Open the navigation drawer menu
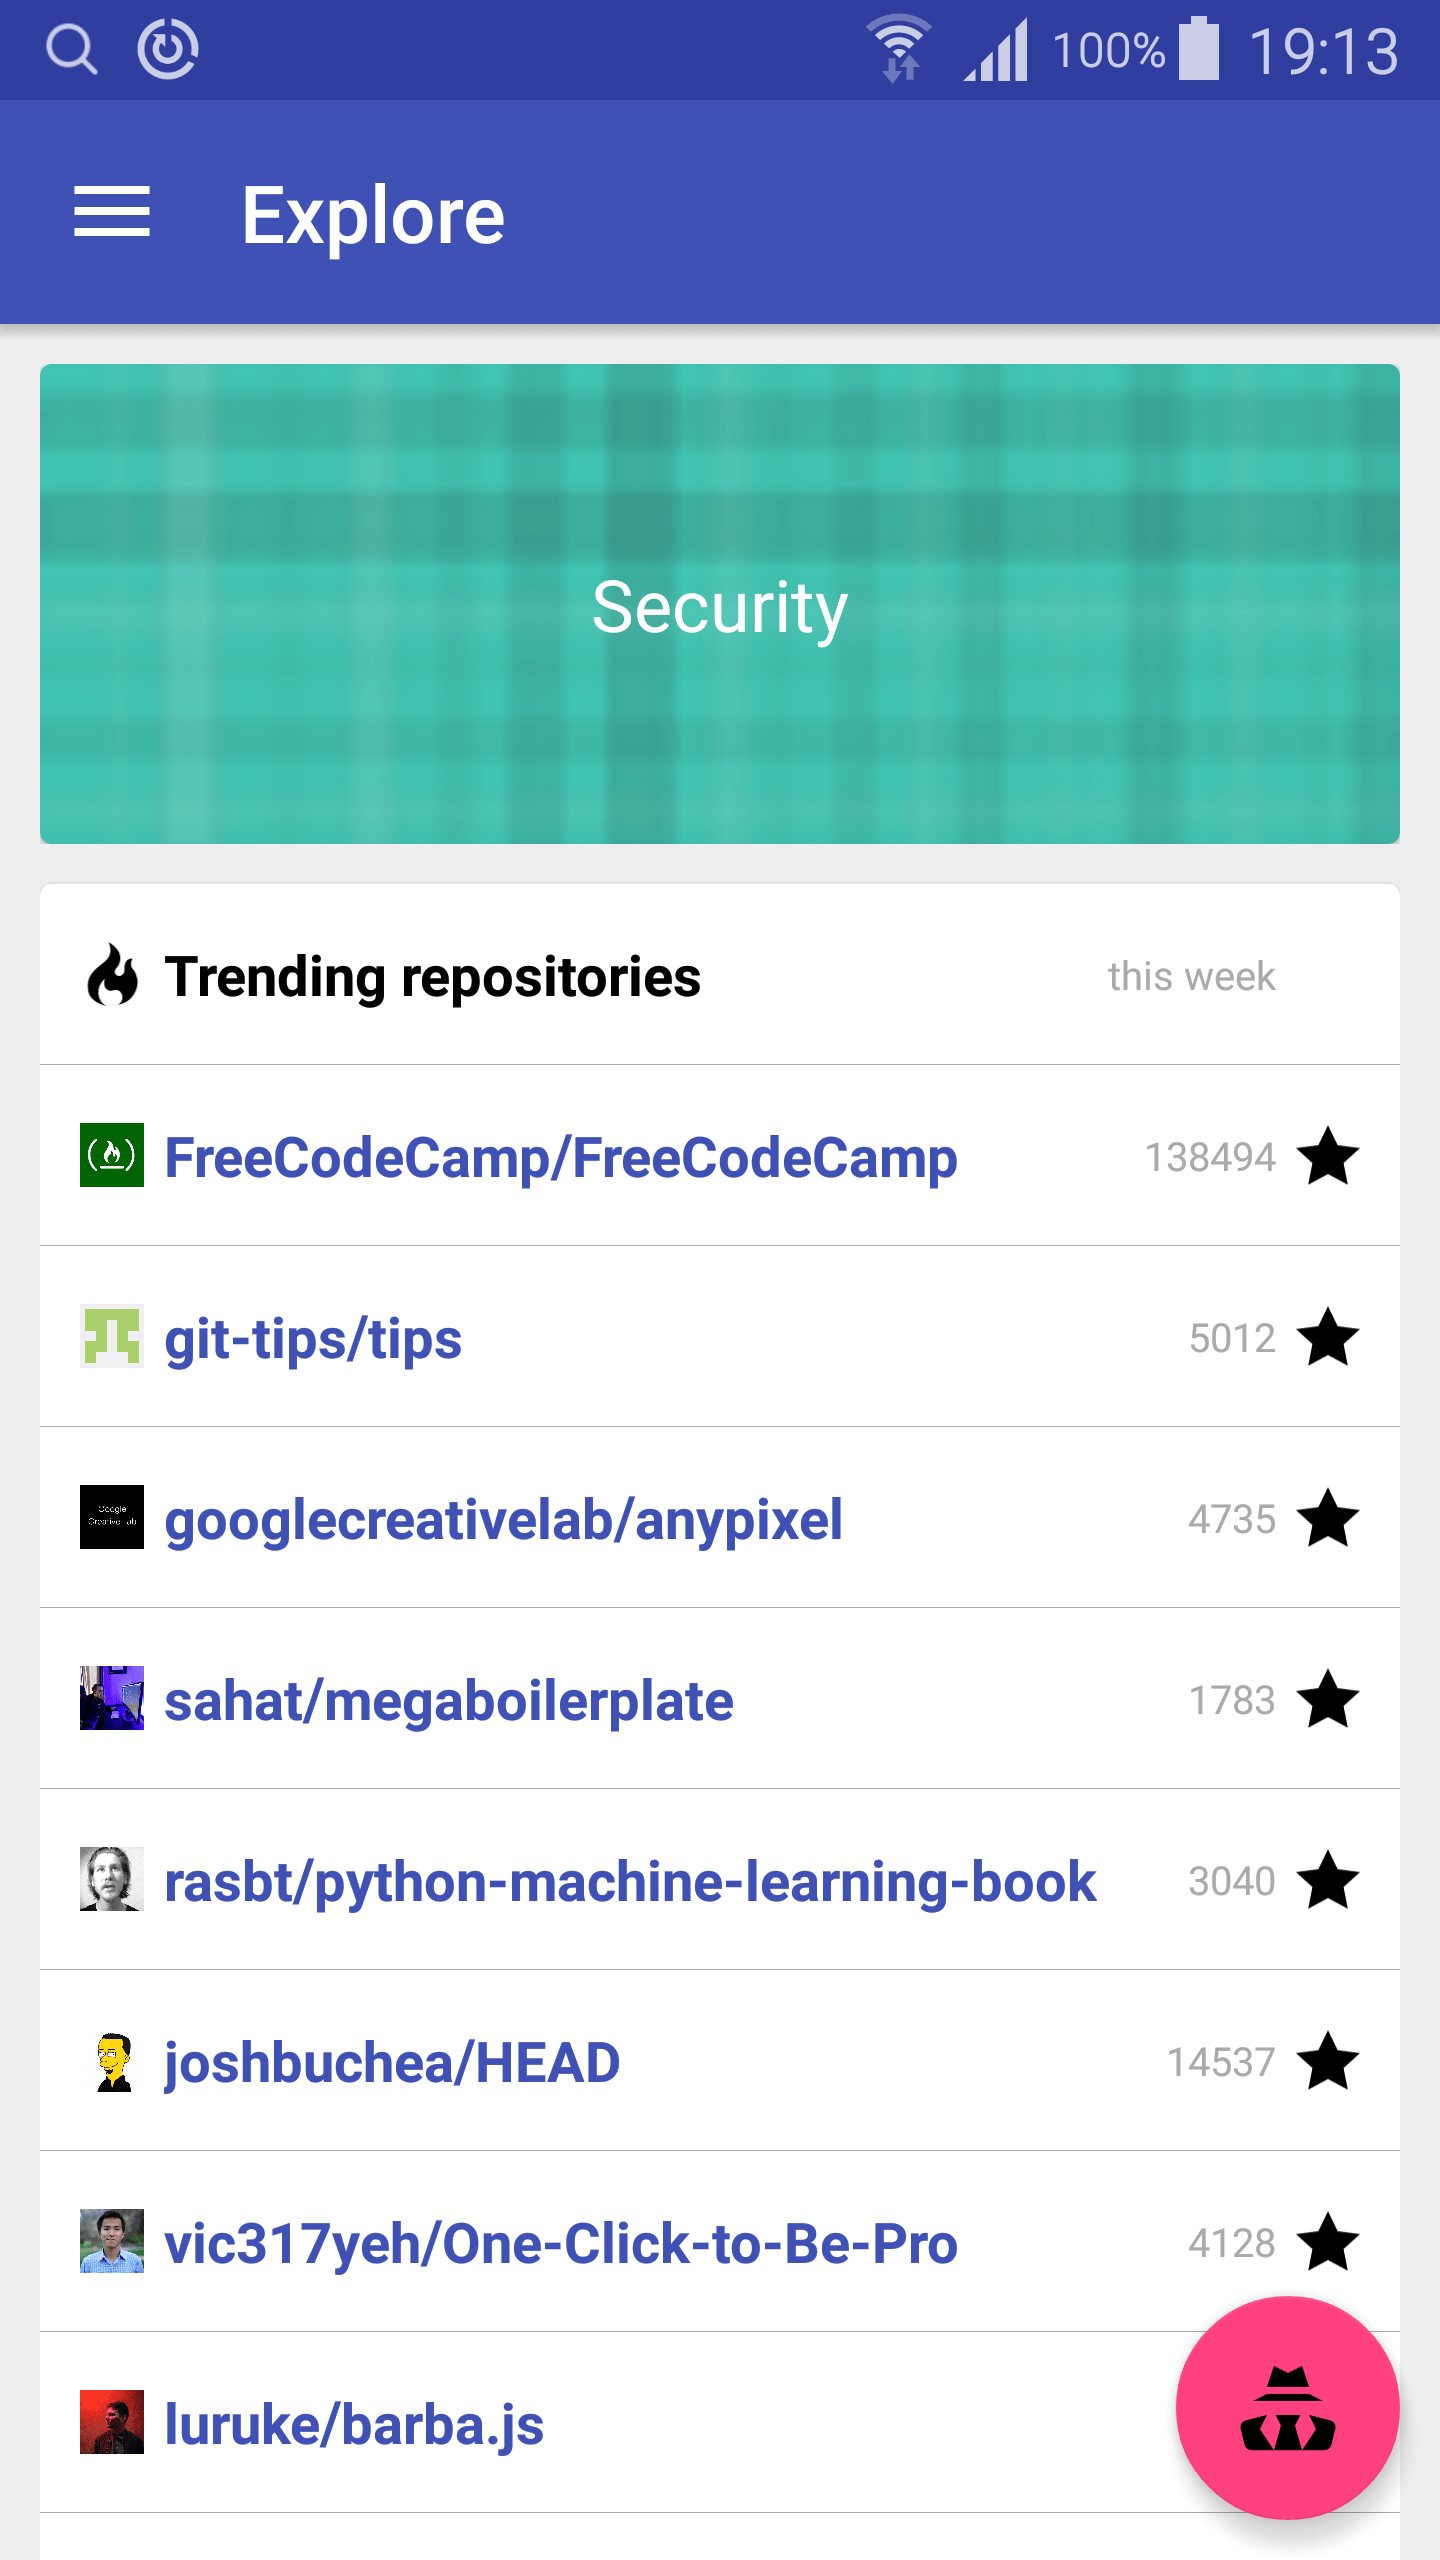The image size is (1440, 2560). [x=112, y=212]
